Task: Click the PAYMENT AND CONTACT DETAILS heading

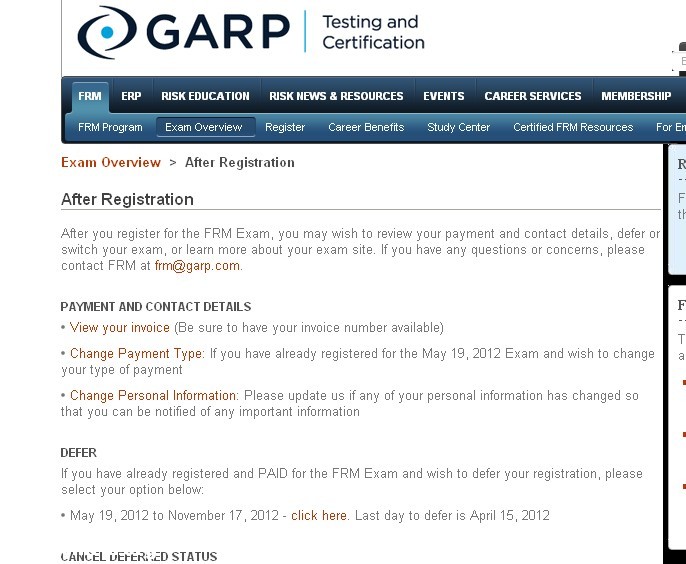Action: [x=156, y=307]
